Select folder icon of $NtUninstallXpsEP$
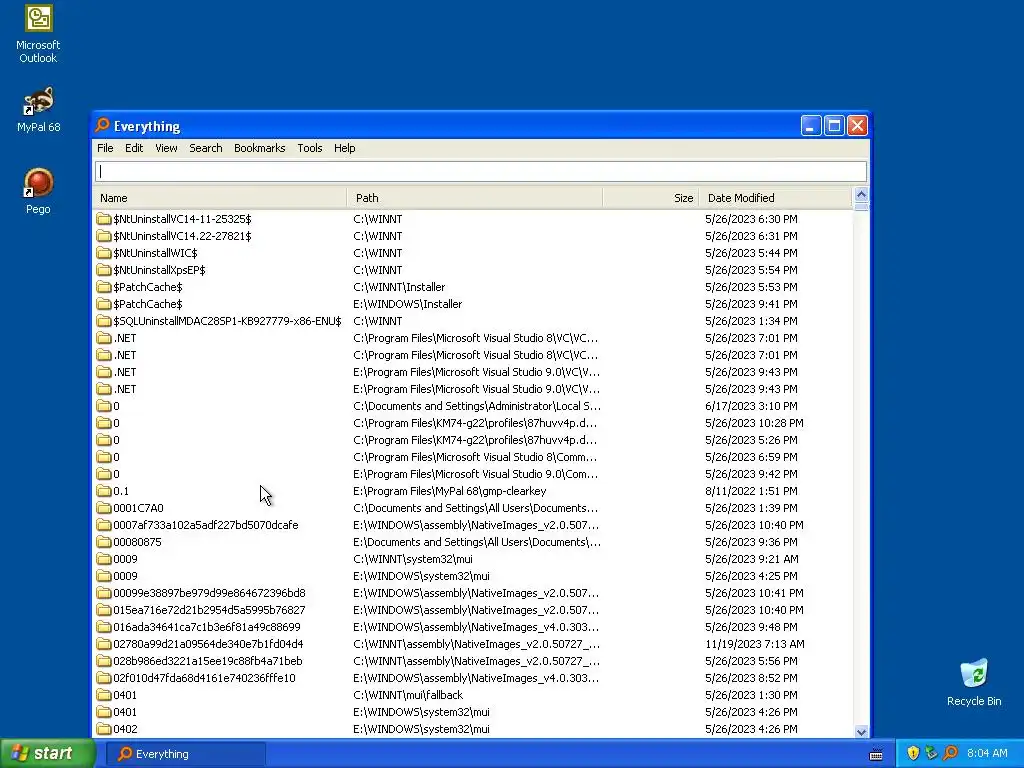The height and width of the screenshot is (768, 1024). [104, 270]
